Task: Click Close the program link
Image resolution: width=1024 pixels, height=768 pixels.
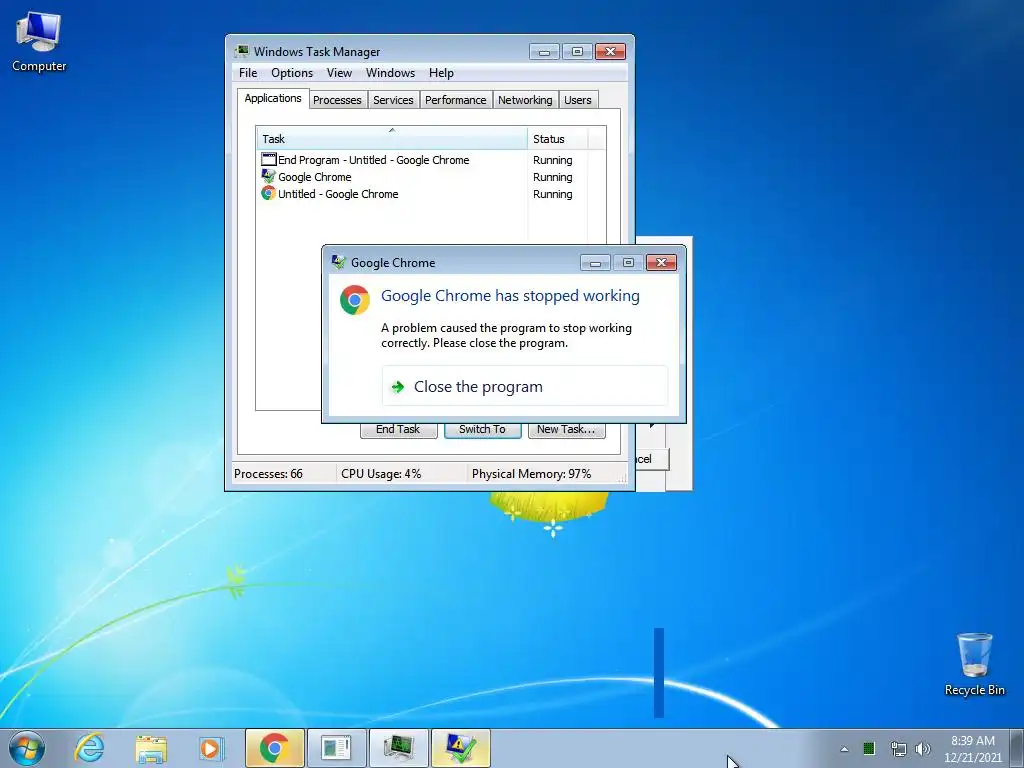Action: [525, 387]
